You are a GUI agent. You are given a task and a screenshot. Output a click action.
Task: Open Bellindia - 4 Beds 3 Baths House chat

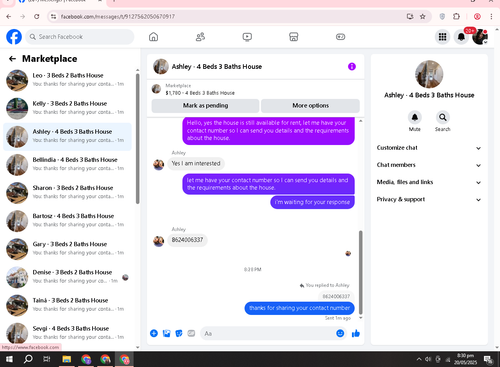(x=67, y=165)
